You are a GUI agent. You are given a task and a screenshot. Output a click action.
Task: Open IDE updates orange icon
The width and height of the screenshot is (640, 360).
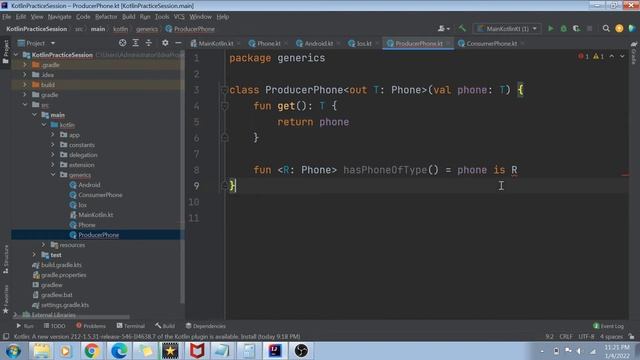click(619, 29)
